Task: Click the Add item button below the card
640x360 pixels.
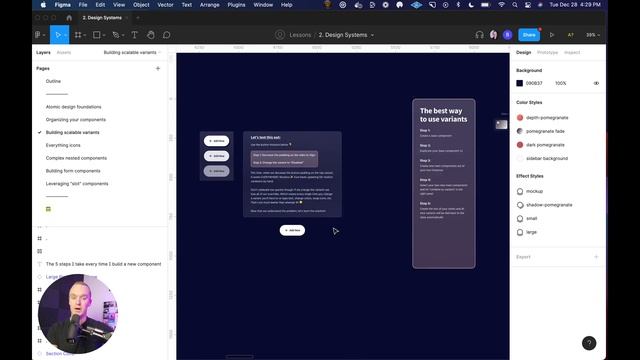Action: click(x=292, y=230)
